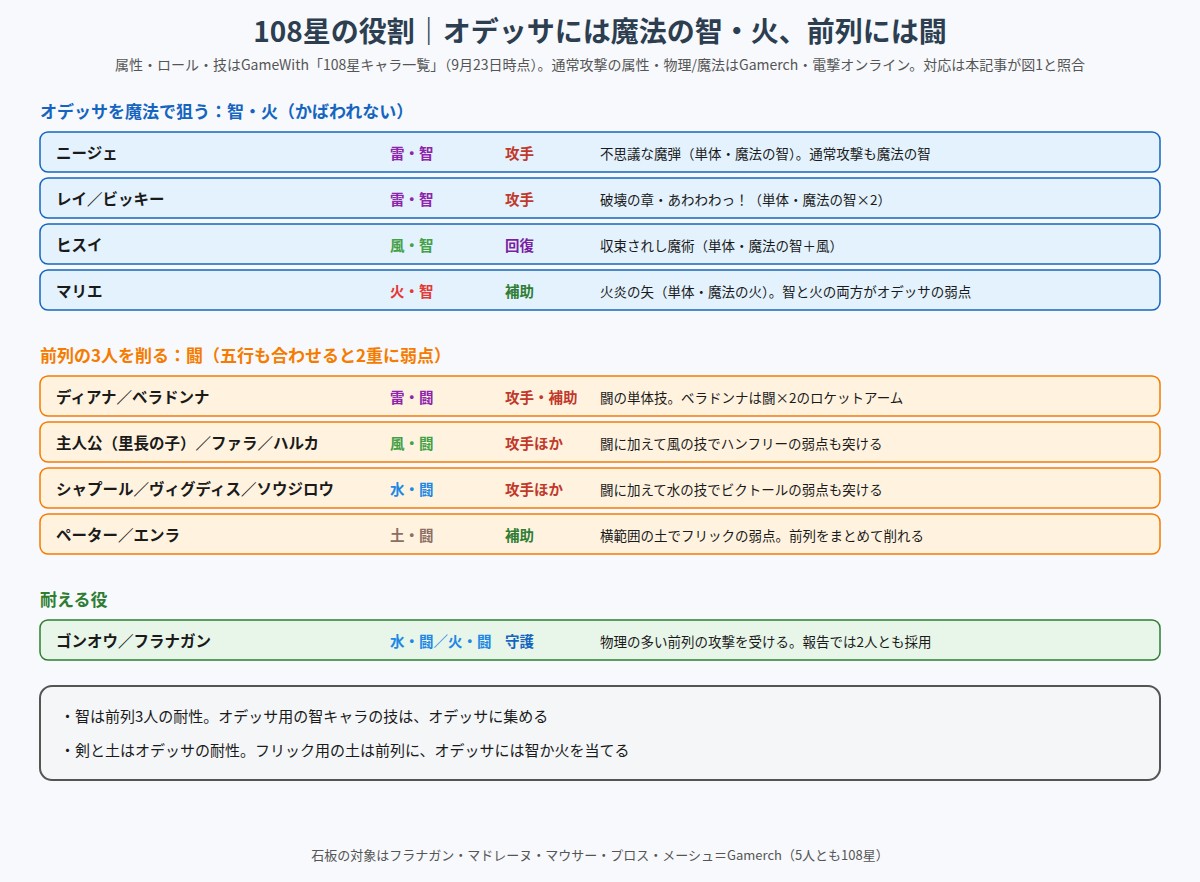The width and height of the screenshot is (1200, 882).
Task: Click 雷・闘 attribute in ディアナ row
Action: point(412,398)
